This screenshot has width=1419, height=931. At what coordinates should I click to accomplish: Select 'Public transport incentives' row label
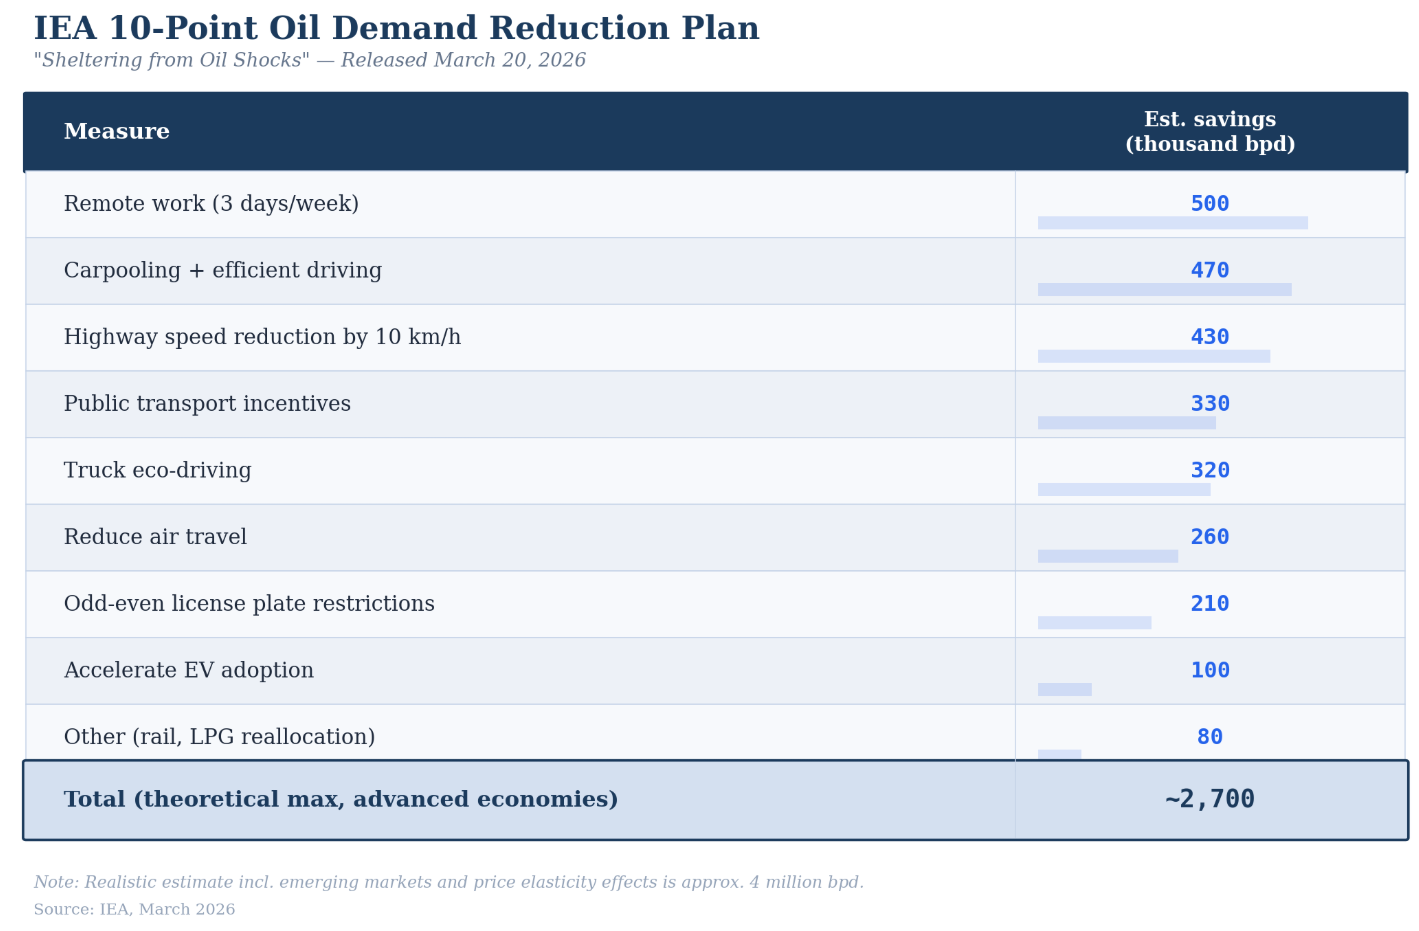pos(207,404)
